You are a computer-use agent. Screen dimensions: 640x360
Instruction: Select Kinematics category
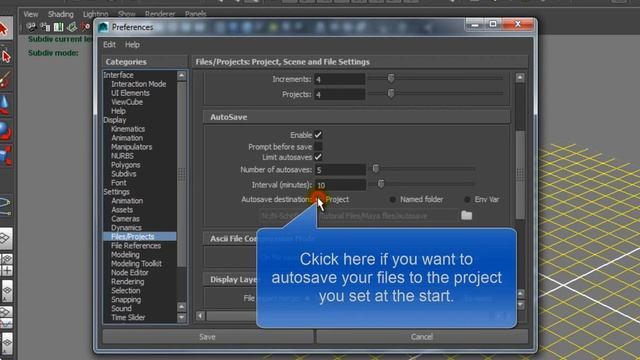128,129
